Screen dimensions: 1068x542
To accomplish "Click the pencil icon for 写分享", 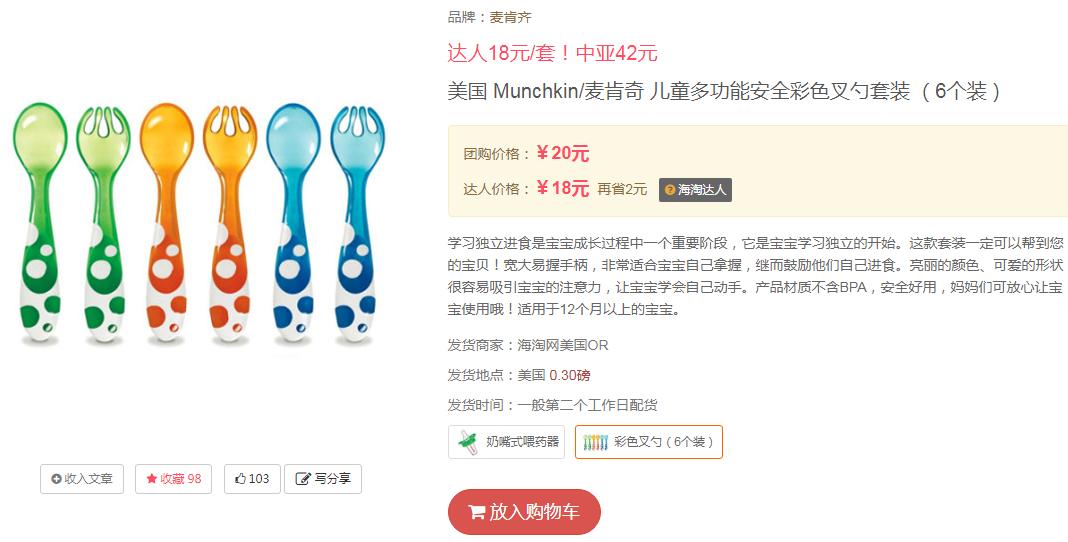I will (x=303, y=479).
